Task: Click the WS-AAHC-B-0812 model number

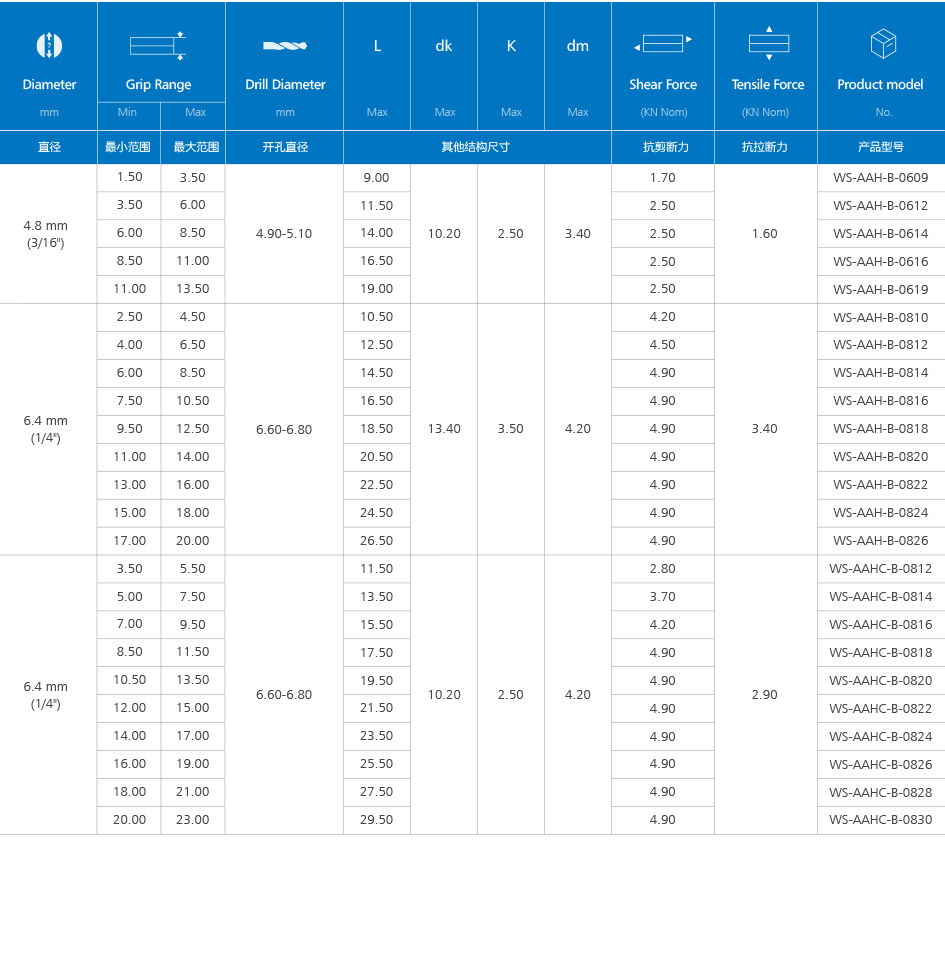Action: pos(880,569)
